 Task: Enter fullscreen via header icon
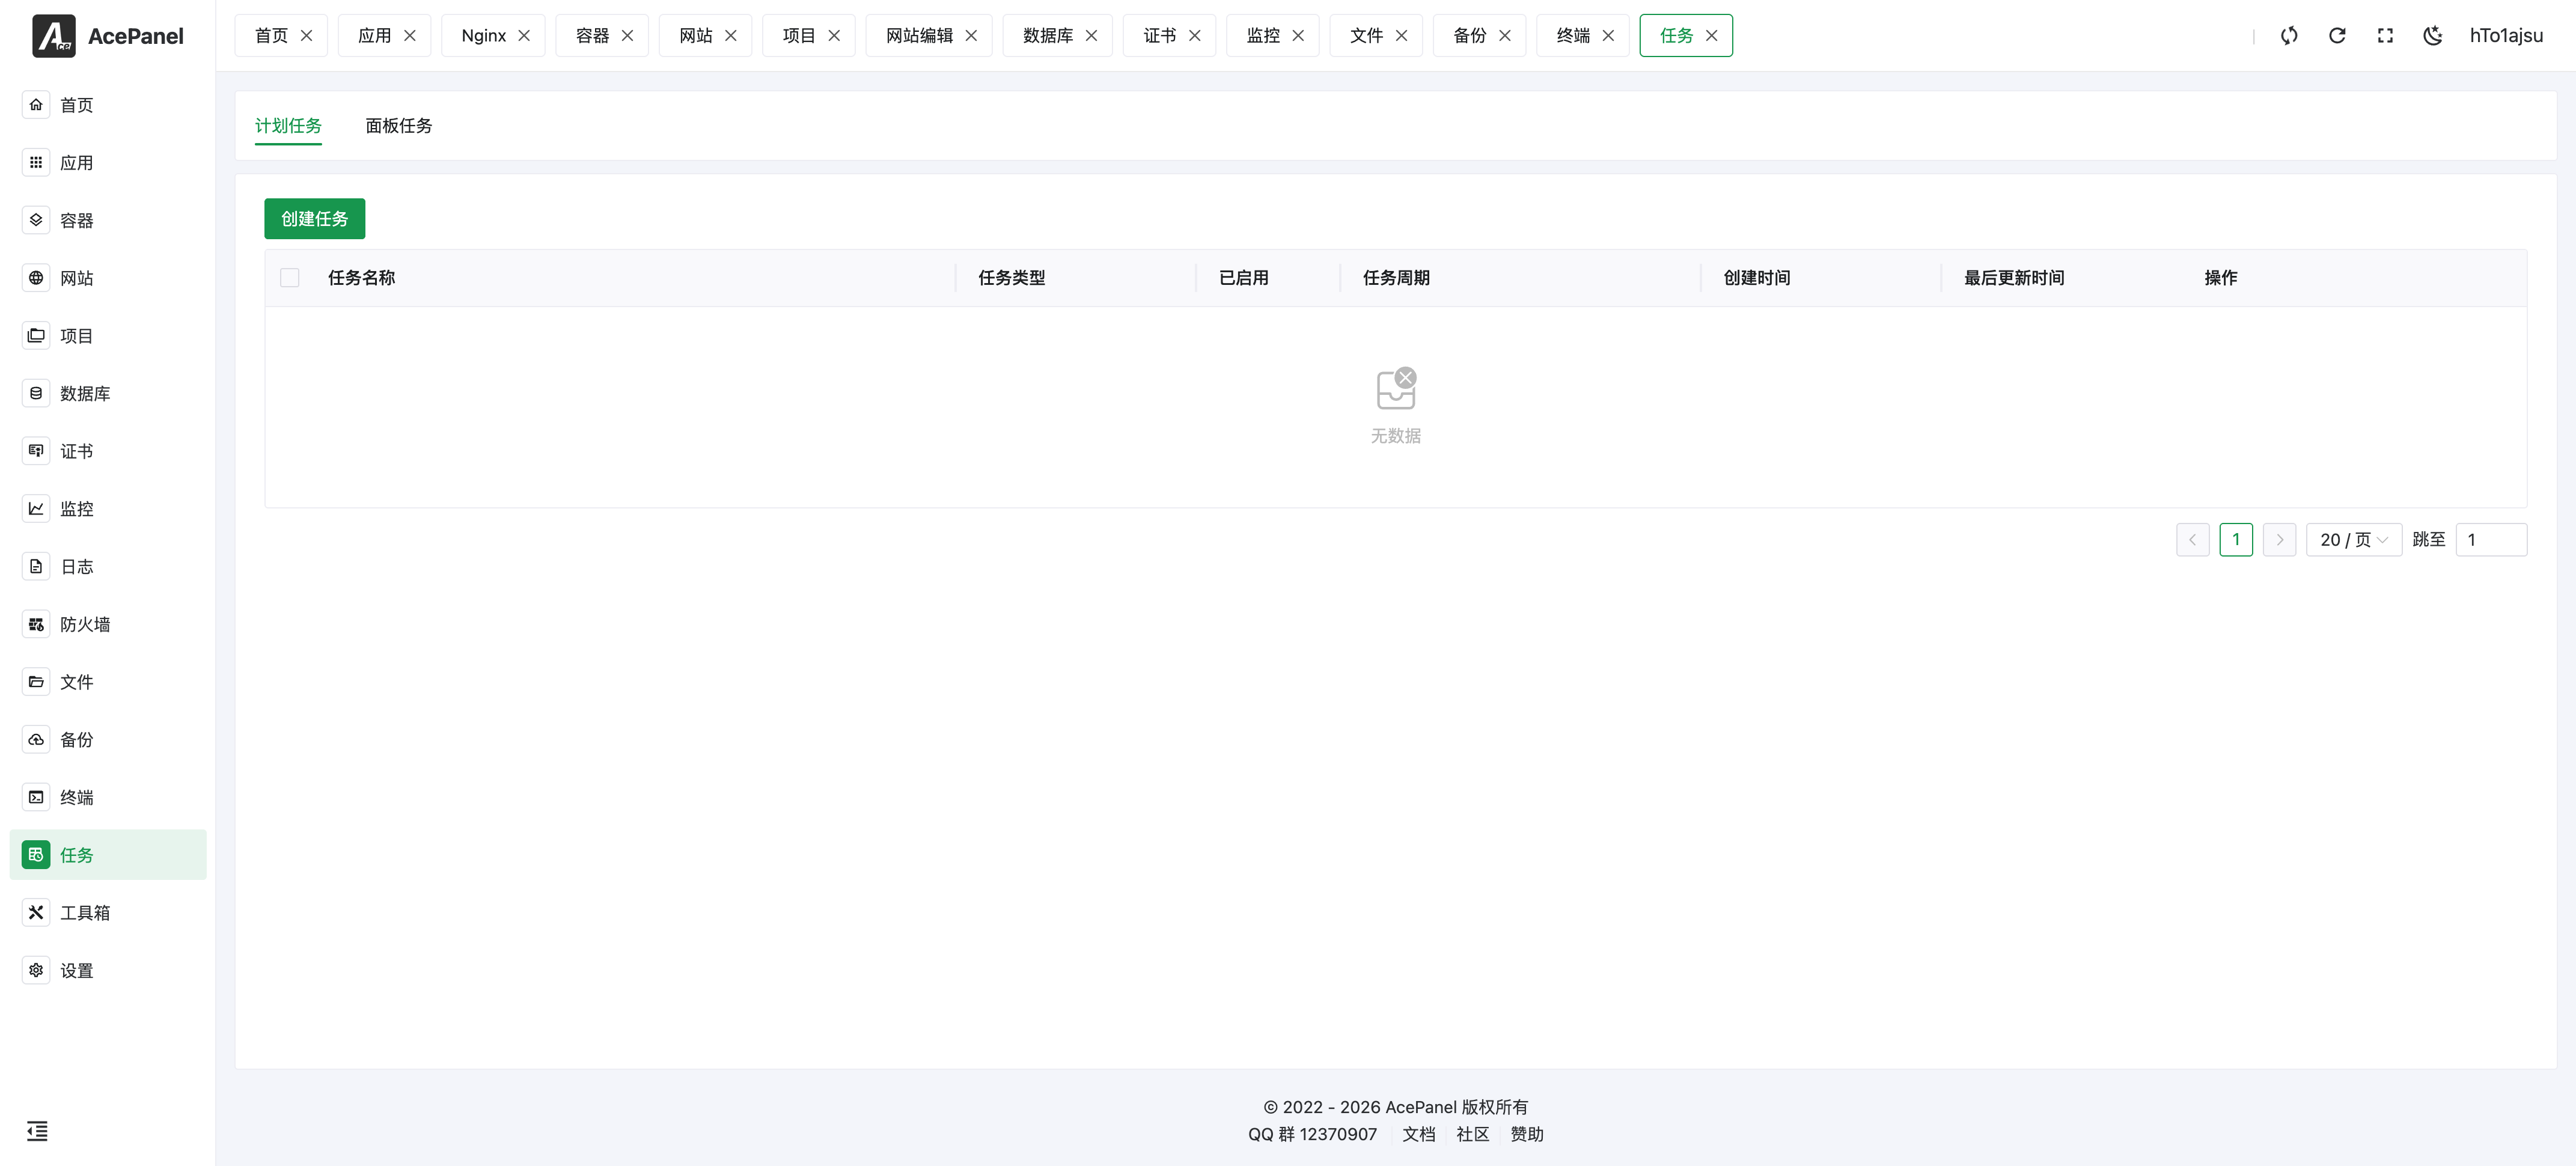pyautogui.click(x=2385, y=36)
